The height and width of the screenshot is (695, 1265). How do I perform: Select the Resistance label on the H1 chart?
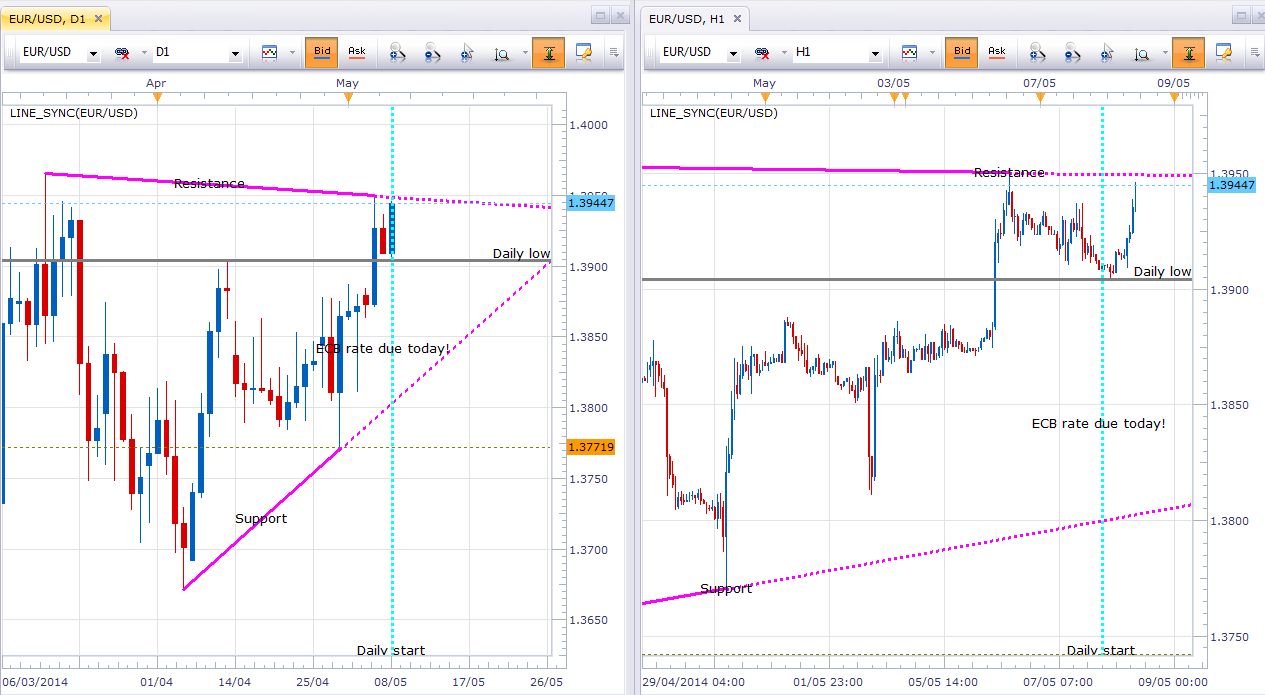pyautogui.click(x=1009, y=172)
